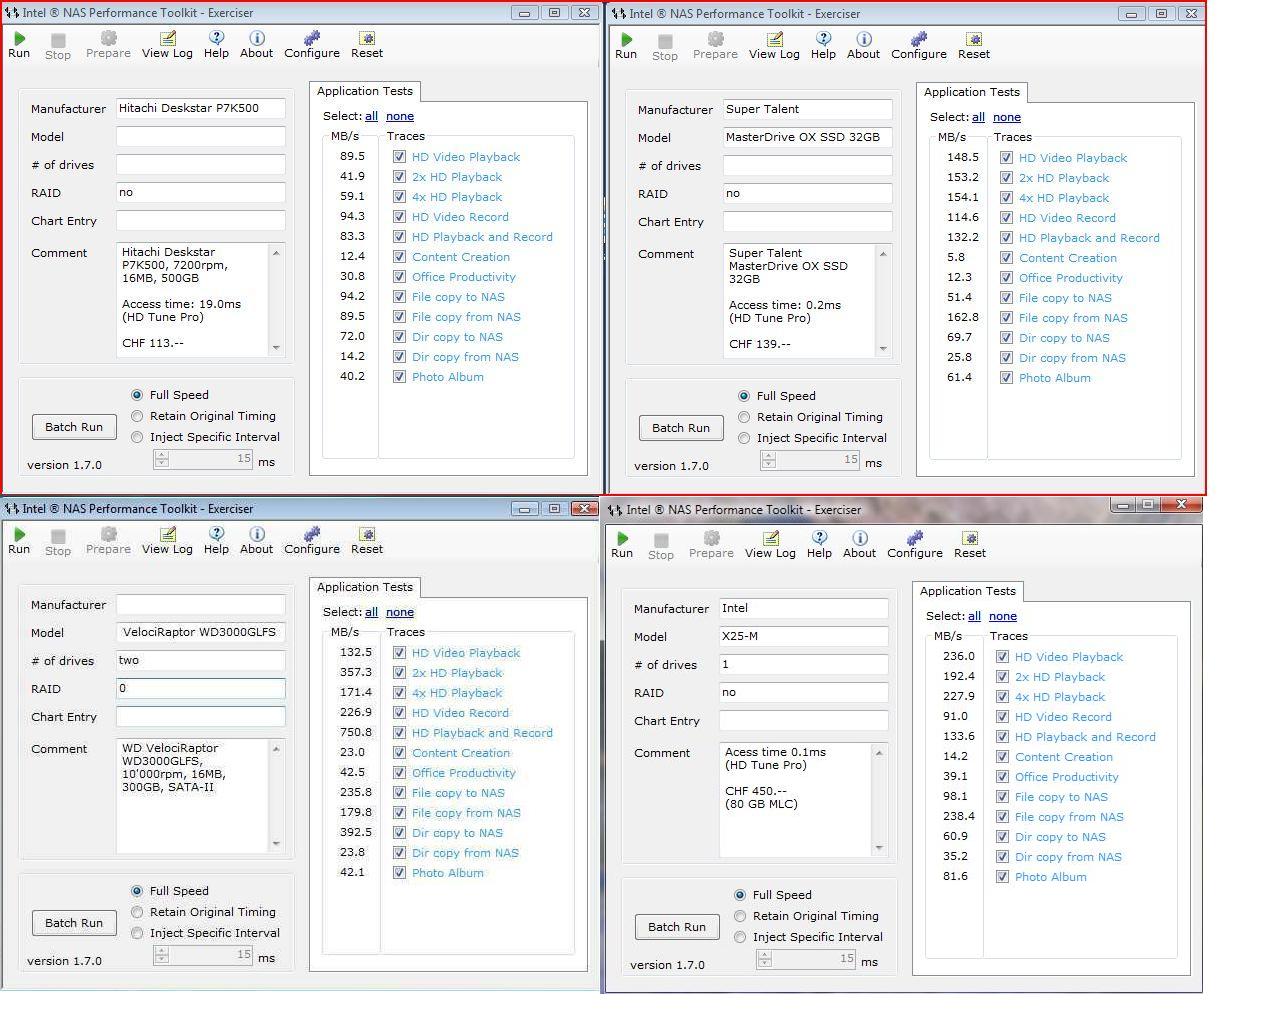Image resolution: width=1280 pixels, height=1024 pixels.
Task: Click Comment scrollbar down arrow in Hitachi window
Action: tap(276, 348)
